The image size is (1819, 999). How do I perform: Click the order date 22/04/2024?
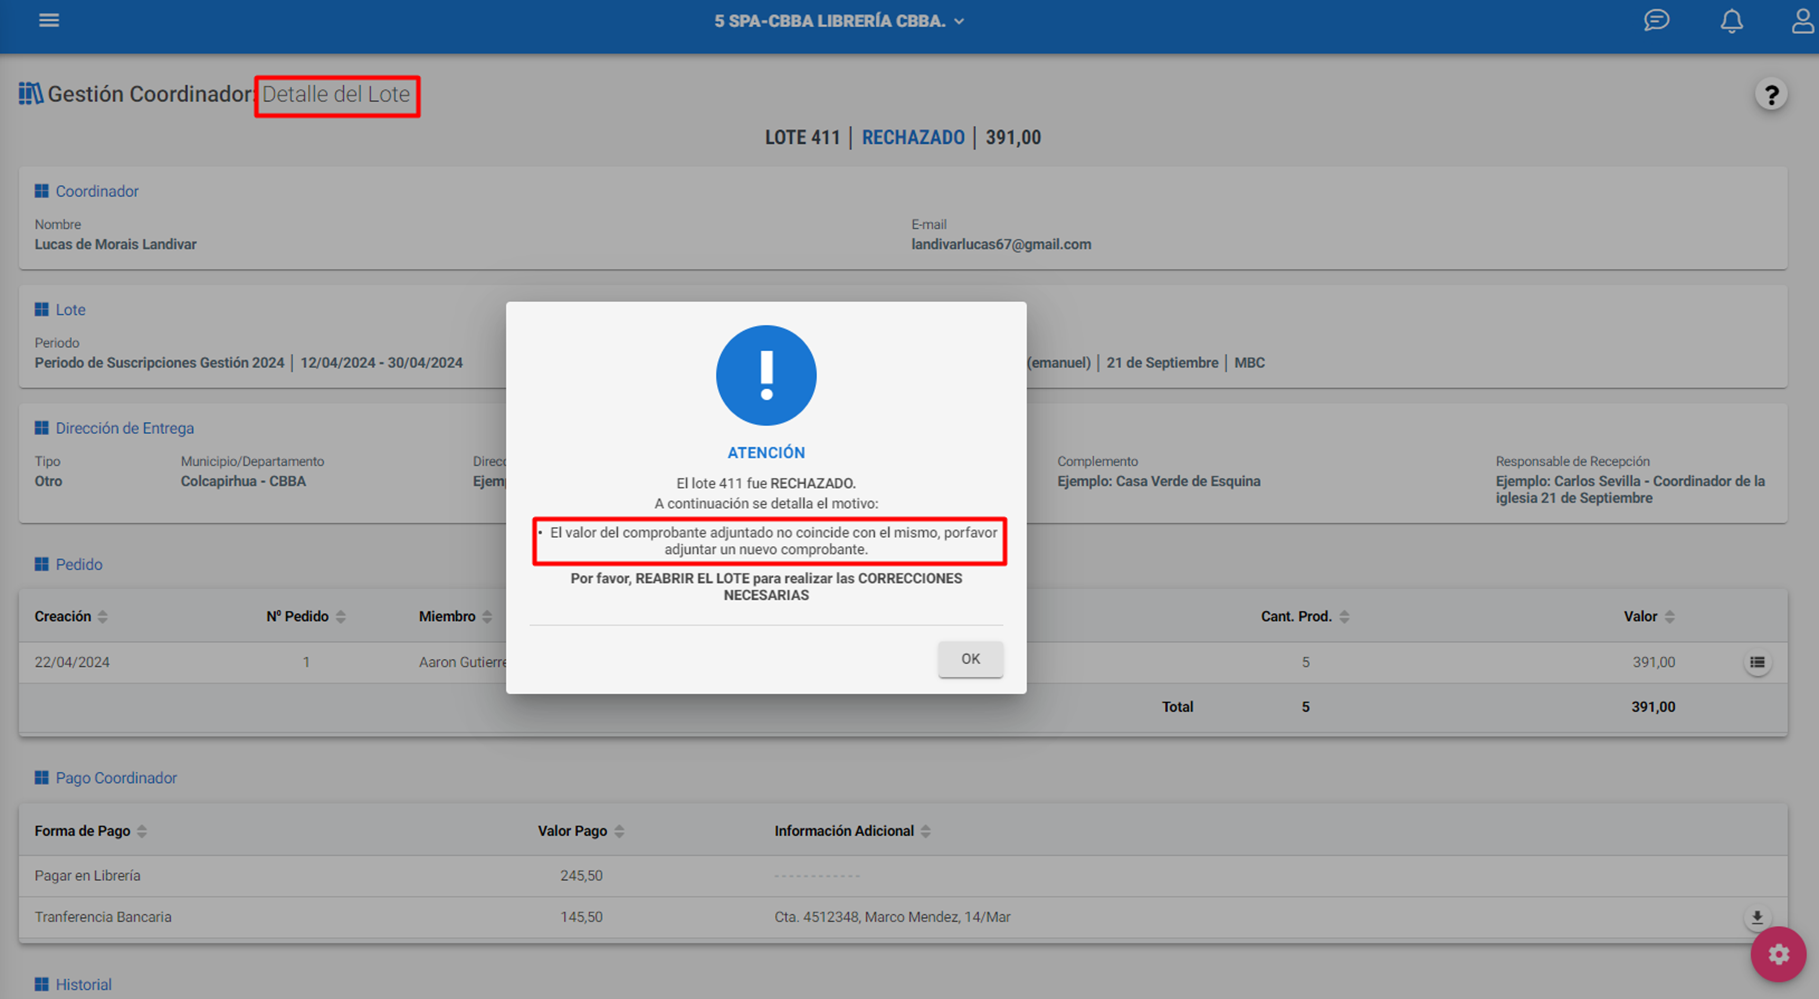coord(72,662)
